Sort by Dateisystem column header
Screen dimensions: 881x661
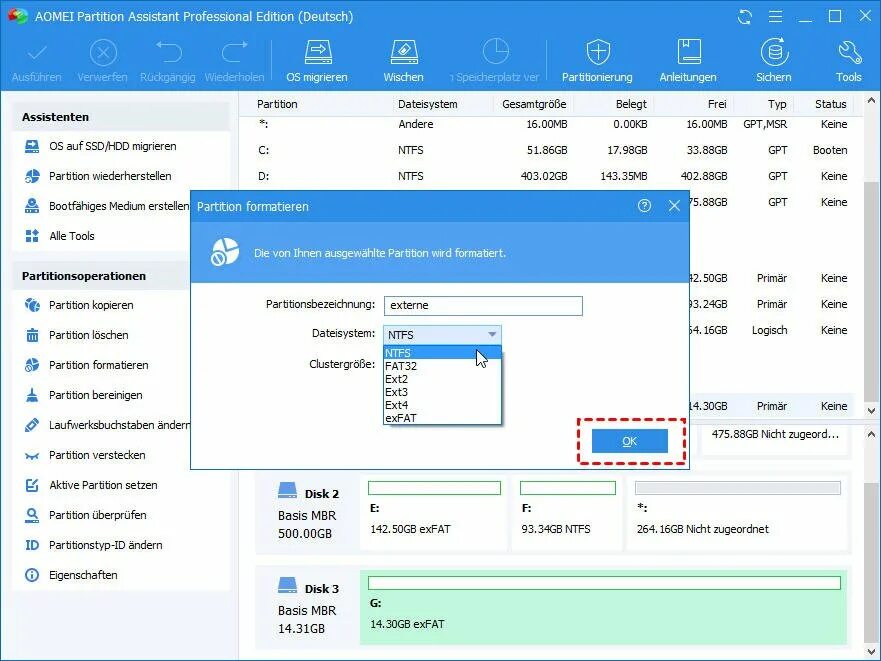click(428, 104)
